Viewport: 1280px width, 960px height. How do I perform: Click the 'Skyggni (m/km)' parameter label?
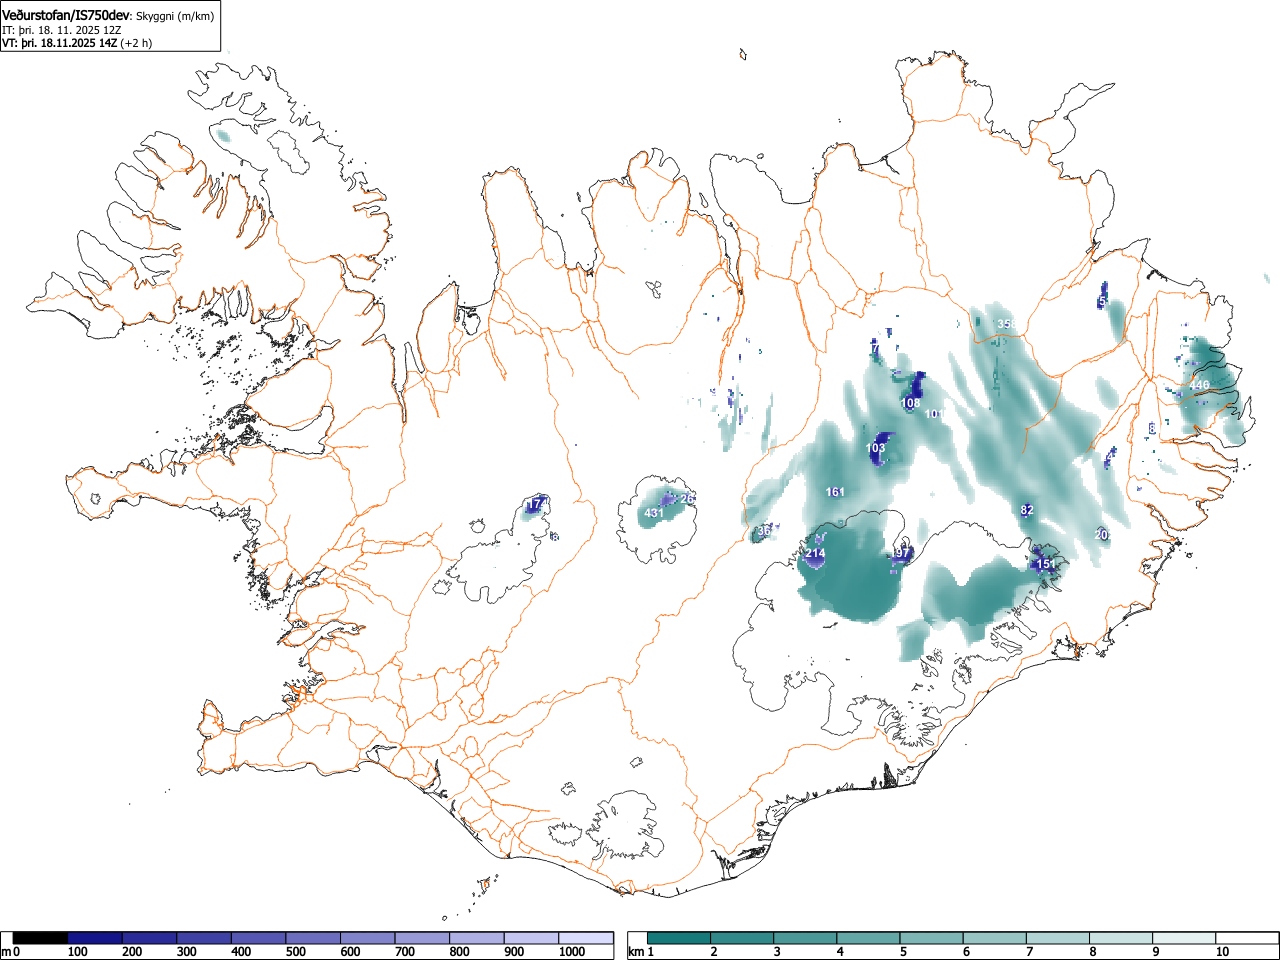175,17
